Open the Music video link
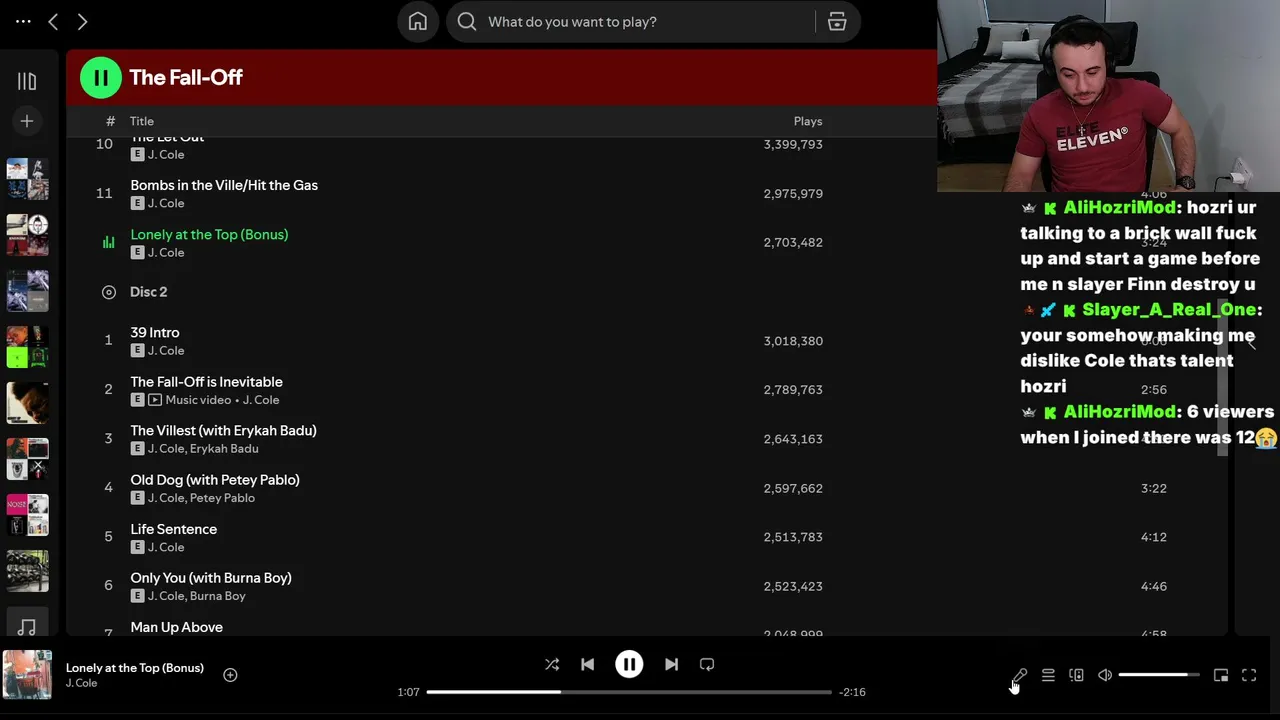The width and height of the screenshot is (1280, 720). (x=198, y=400)
